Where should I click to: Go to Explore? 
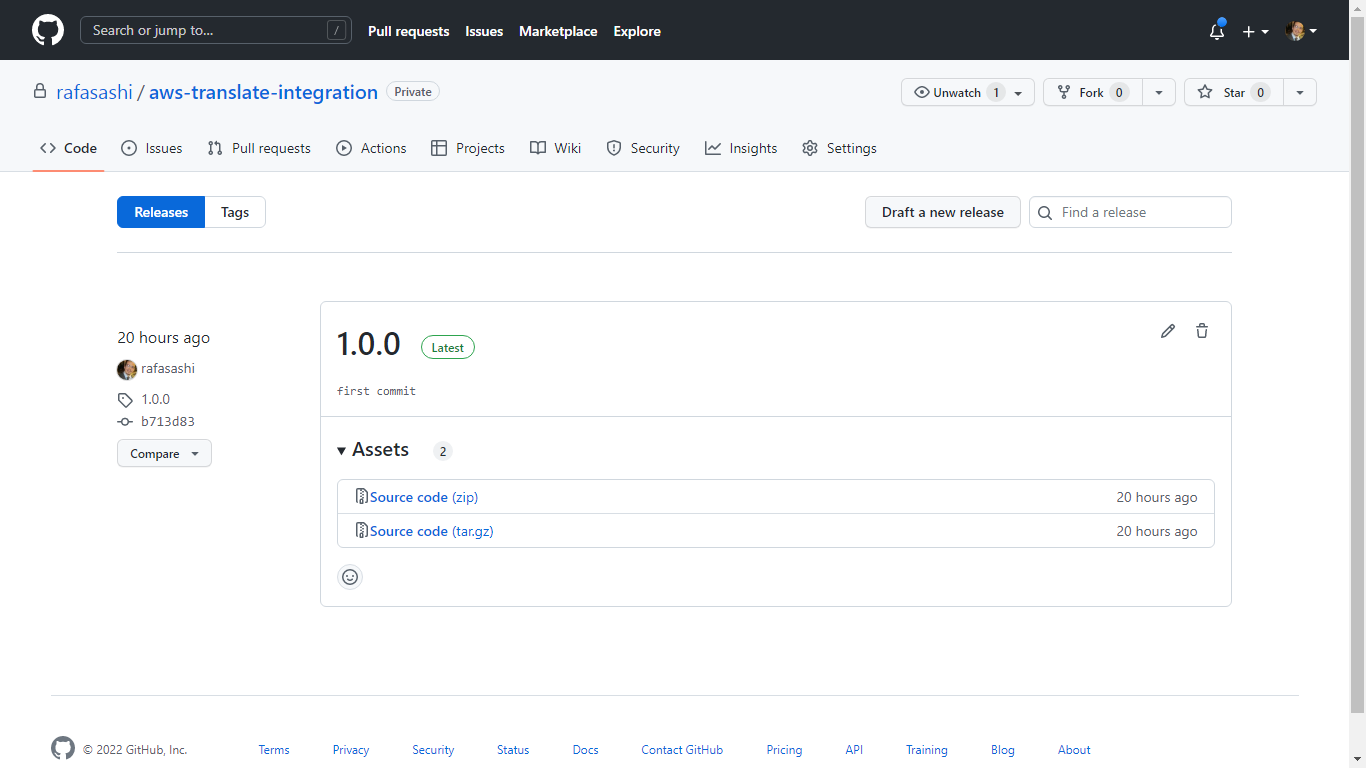pyautogui.click(x=637, y=31)
